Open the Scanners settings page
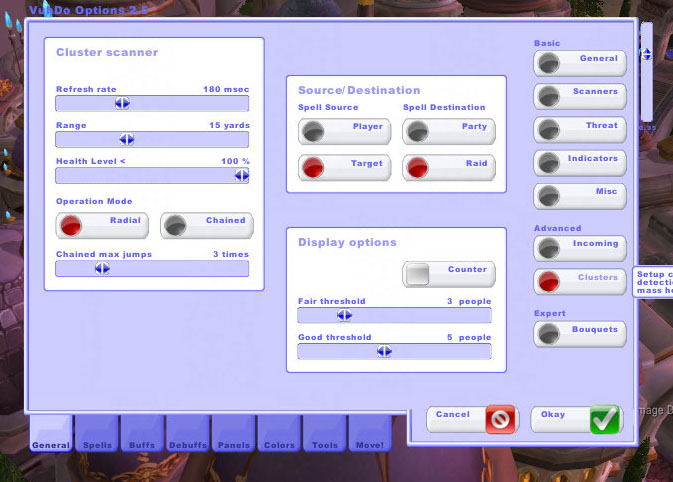The width and height of the screenshot is (673, 482). 580,97
